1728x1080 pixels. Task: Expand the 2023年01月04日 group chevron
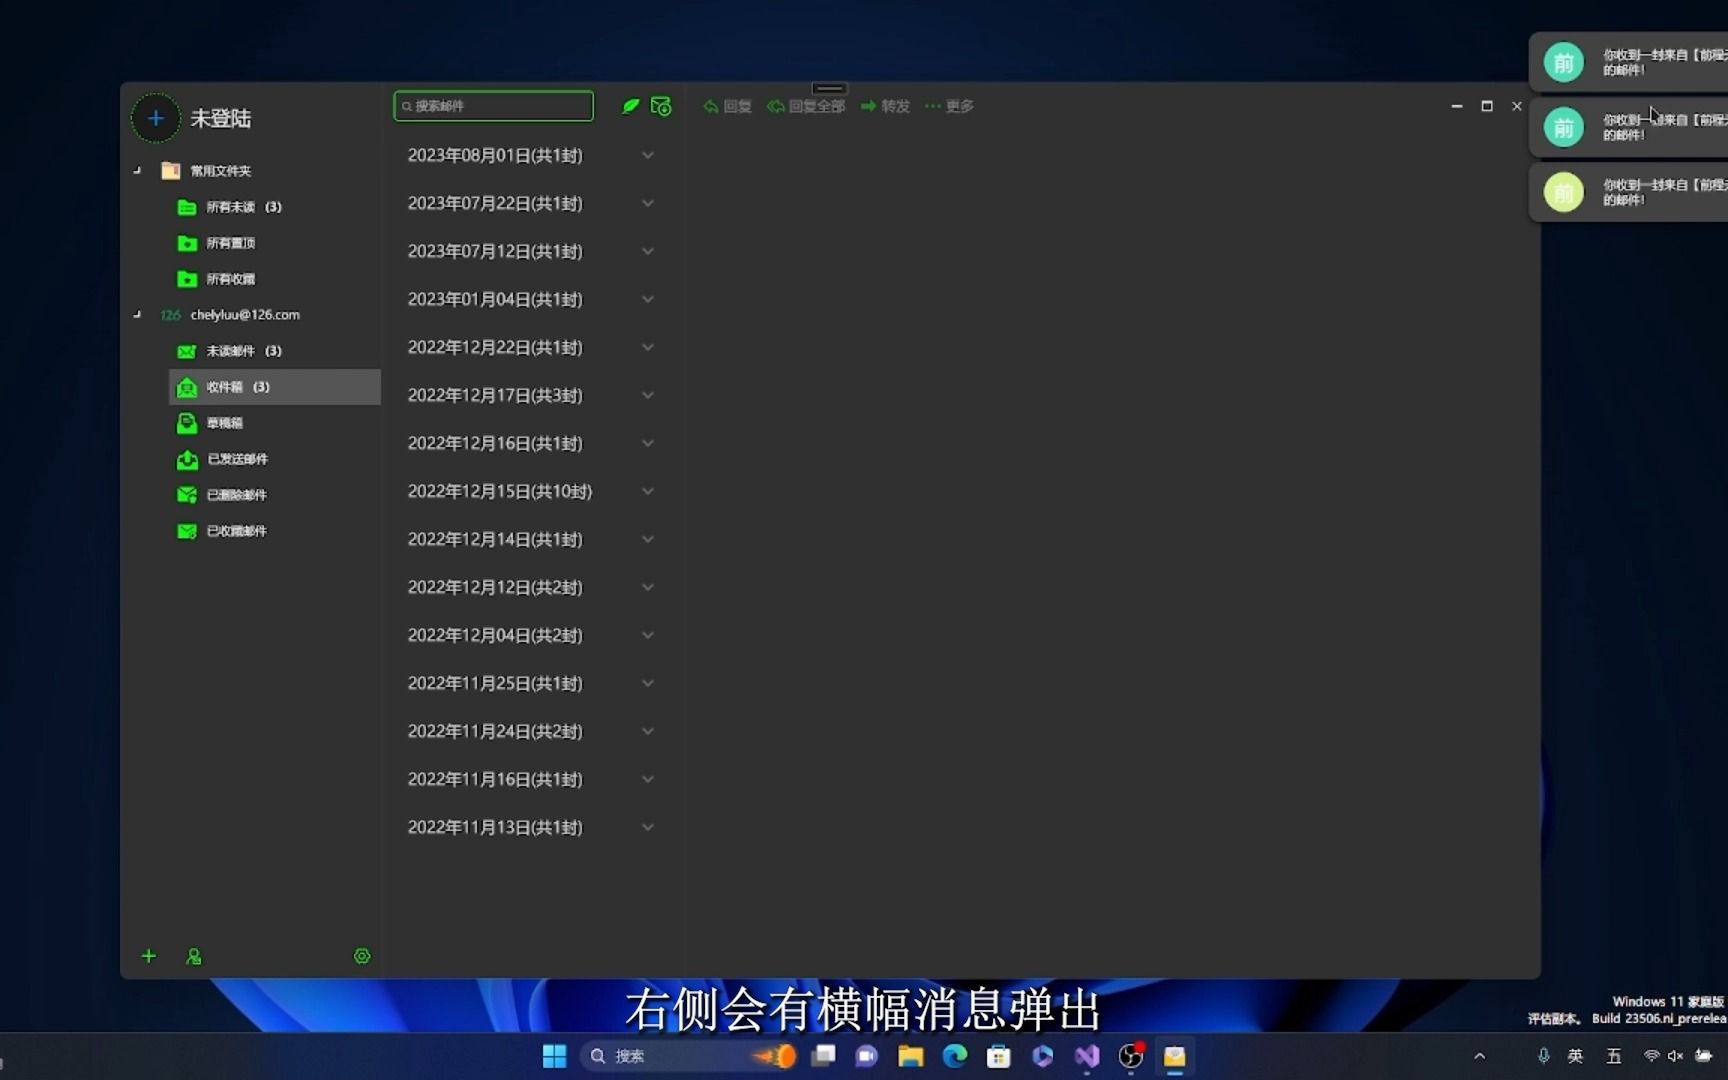pyautogui.click(x=648, y=299)
